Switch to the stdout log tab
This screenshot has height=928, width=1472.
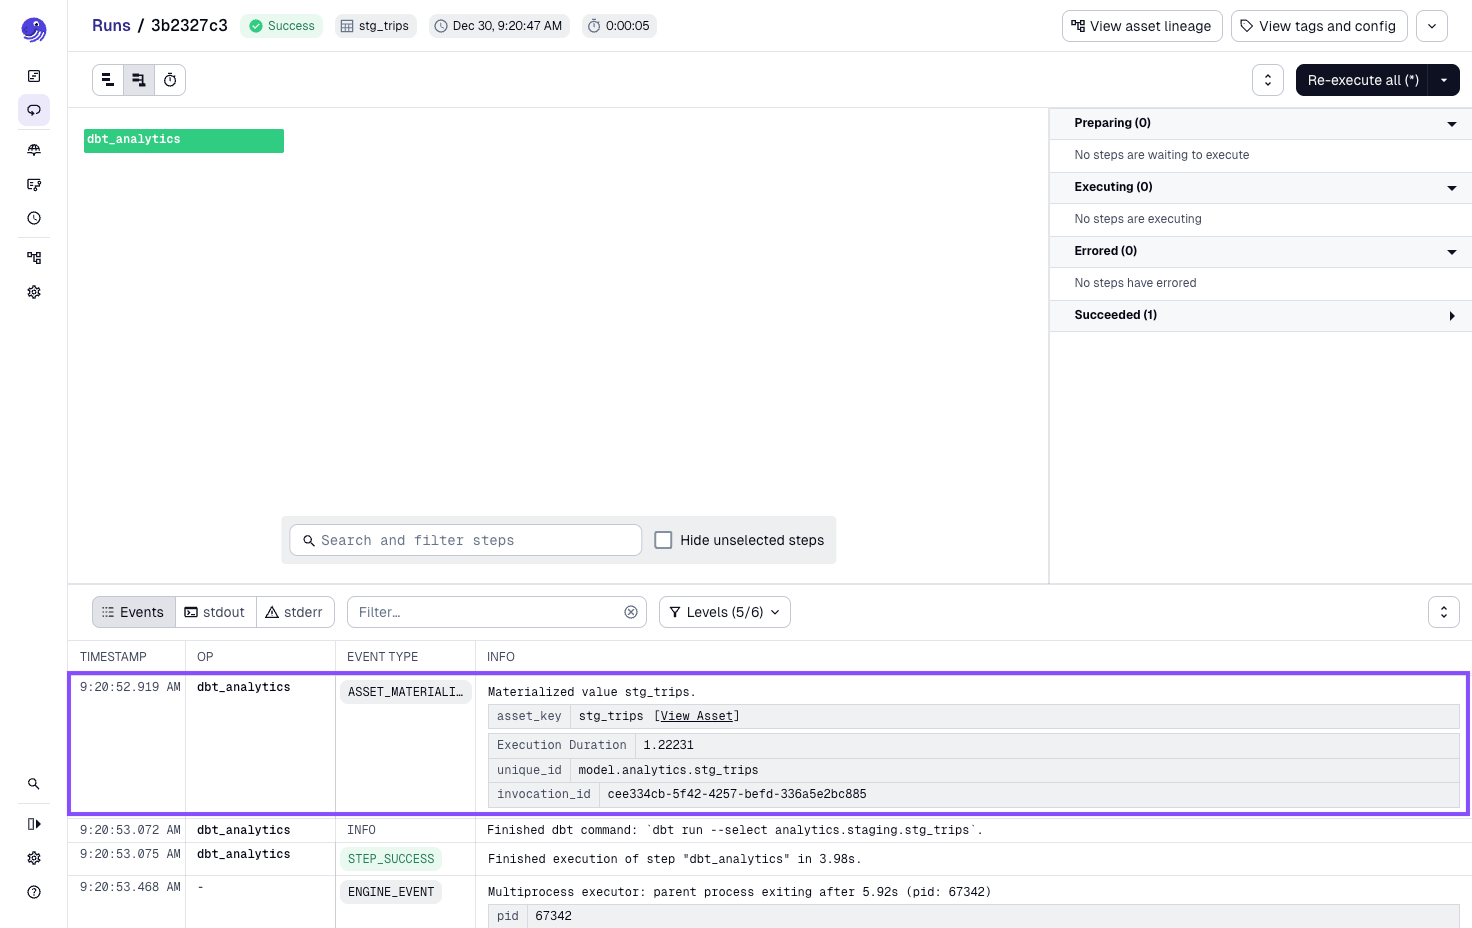tap(215, 611)
